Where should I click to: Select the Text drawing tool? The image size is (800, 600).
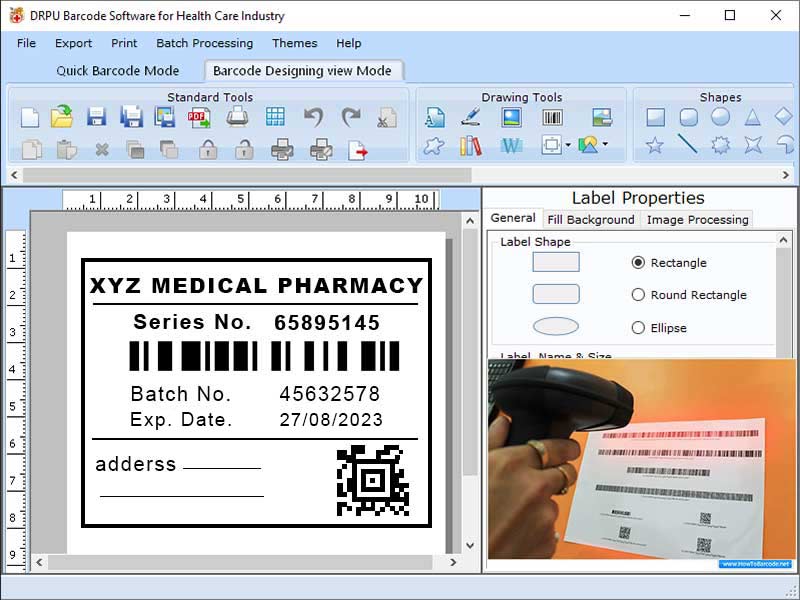(434, 116)
